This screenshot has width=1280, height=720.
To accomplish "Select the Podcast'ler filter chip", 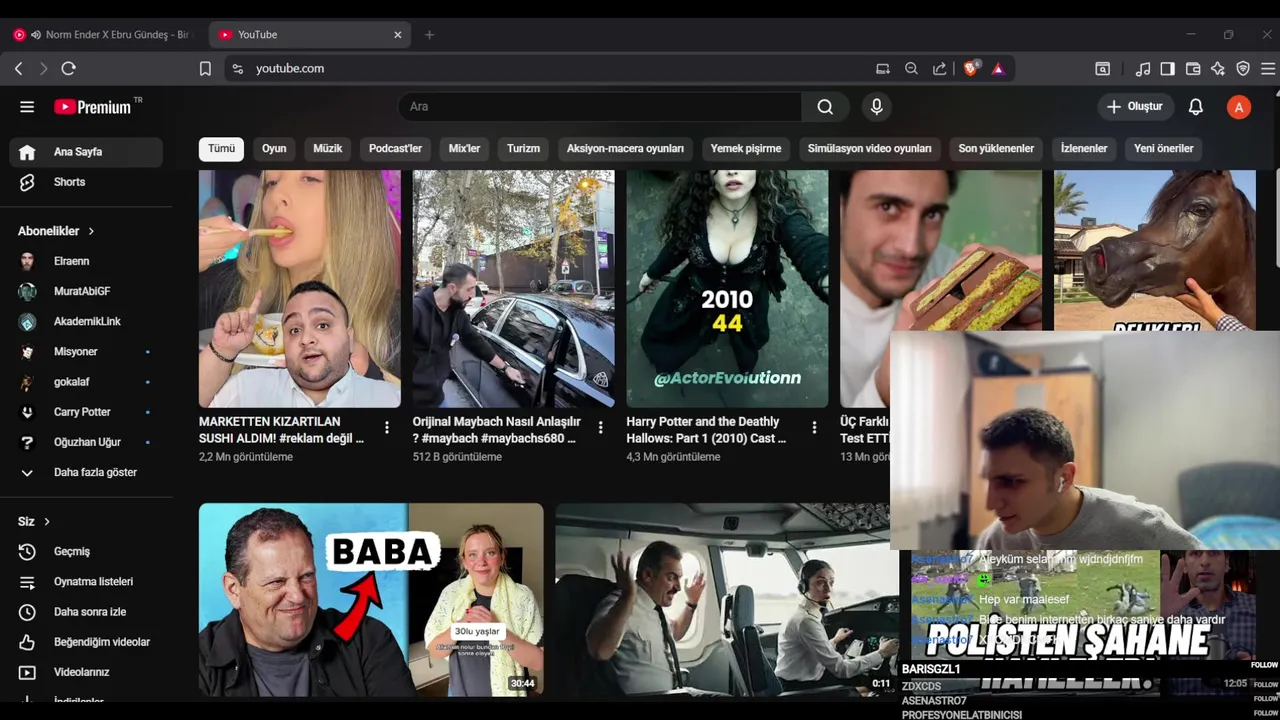I will (x=395, y=148).
